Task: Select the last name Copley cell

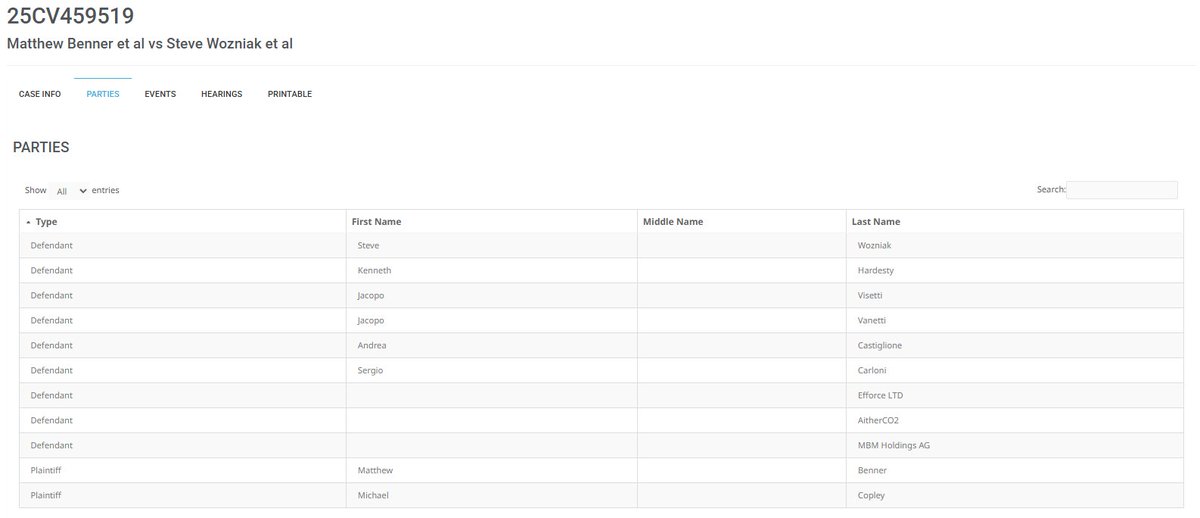Action: (1015, 496)
